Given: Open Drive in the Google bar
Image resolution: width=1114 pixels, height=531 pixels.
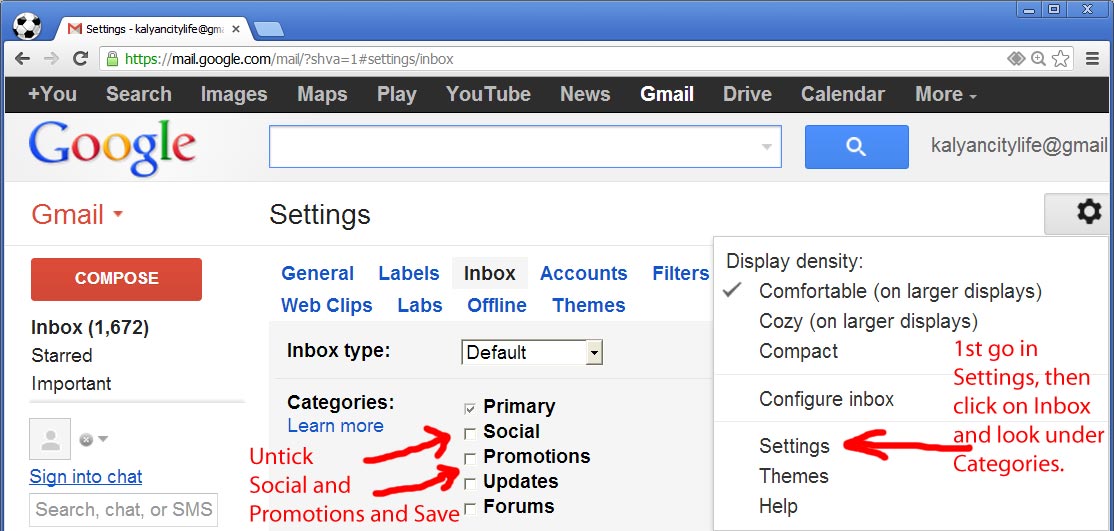Looking at the screenshot, I should [x=747, y=94].
